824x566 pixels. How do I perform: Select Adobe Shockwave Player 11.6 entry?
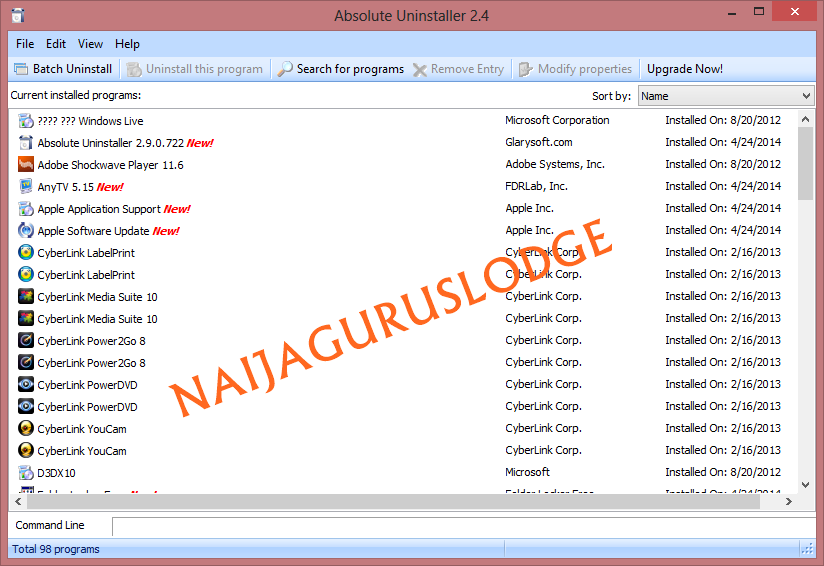coord(403,164)
